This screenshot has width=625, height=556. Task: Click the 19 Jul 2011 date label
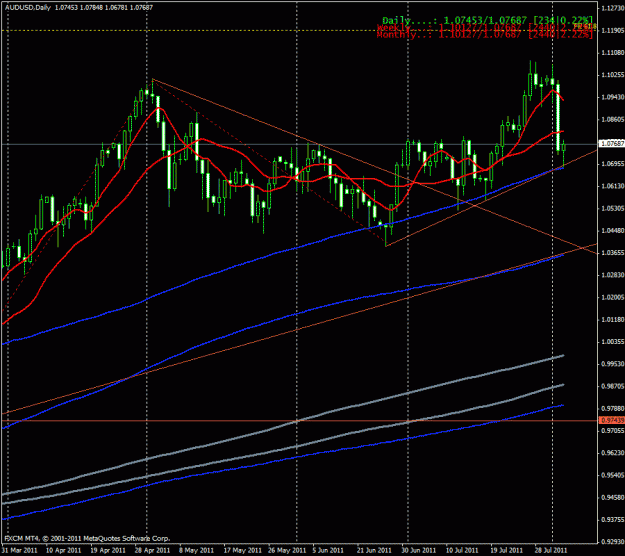coord(507,550)
